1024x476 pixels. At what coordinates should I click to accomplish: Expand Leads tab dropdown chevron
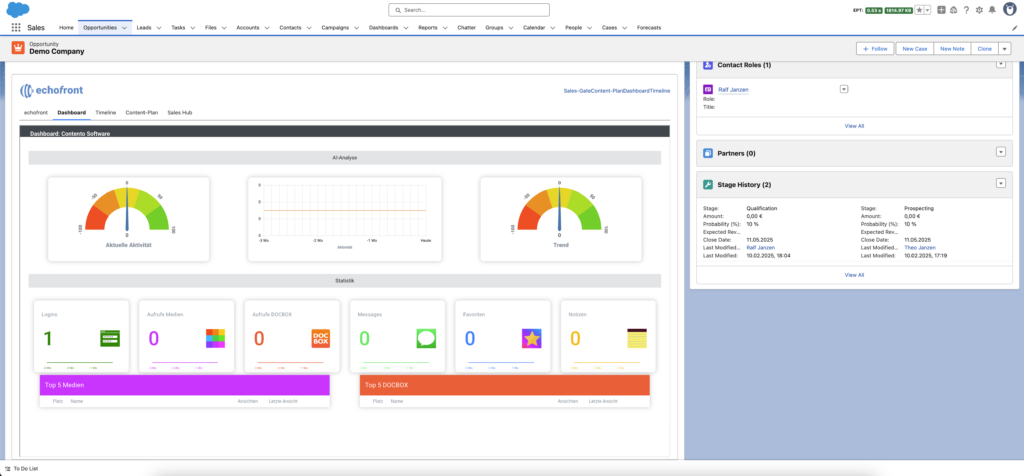159,28
